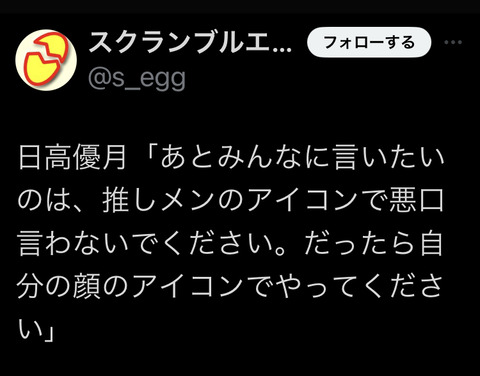Click the phrase あとみんなに言いたい in the tweet
This screenshot has width=480, height=376.
coord(303,157)
